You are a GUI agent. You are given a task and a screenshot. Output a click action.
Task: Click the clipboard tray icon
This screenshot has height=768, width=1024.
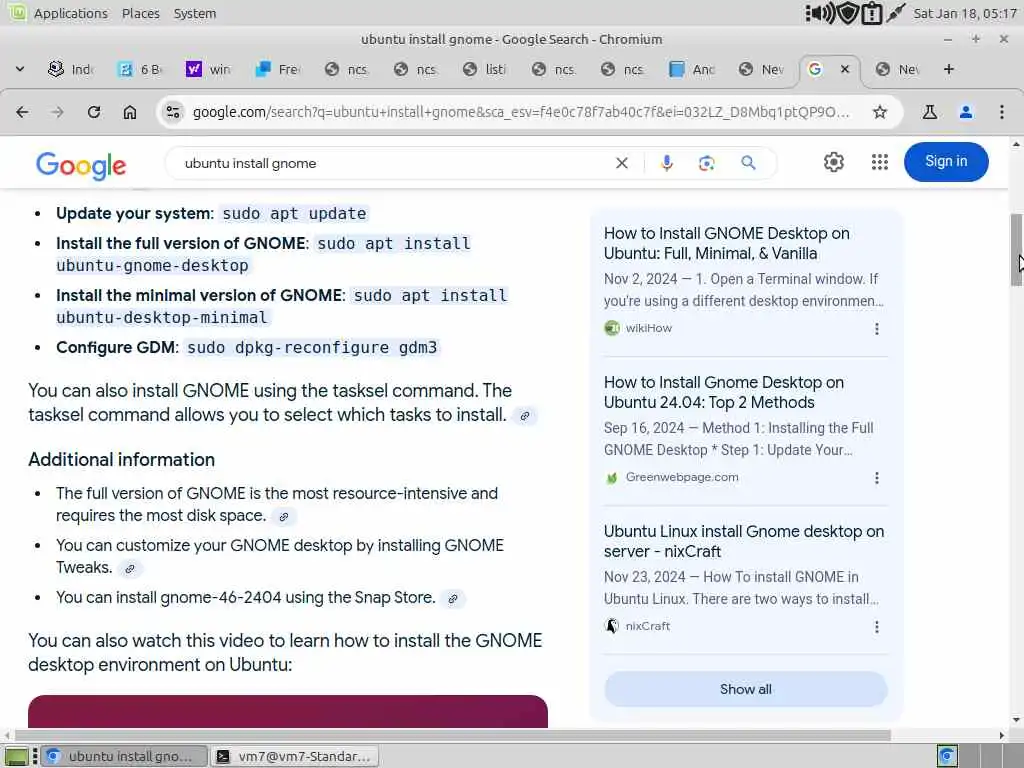click(x=872, y=13)
